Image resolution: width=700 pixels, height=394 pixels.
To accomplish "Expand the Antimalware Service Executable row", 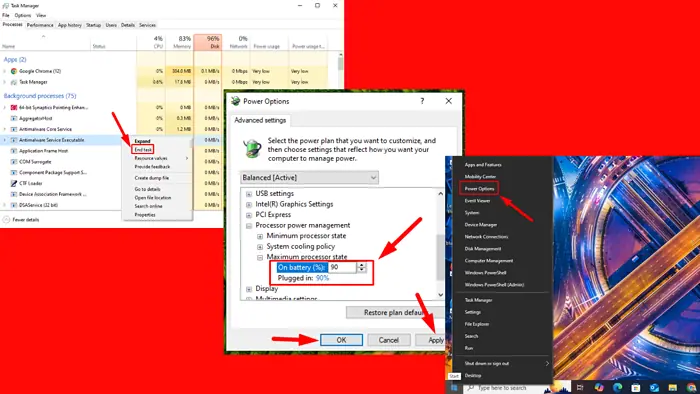I will (5, 140).
